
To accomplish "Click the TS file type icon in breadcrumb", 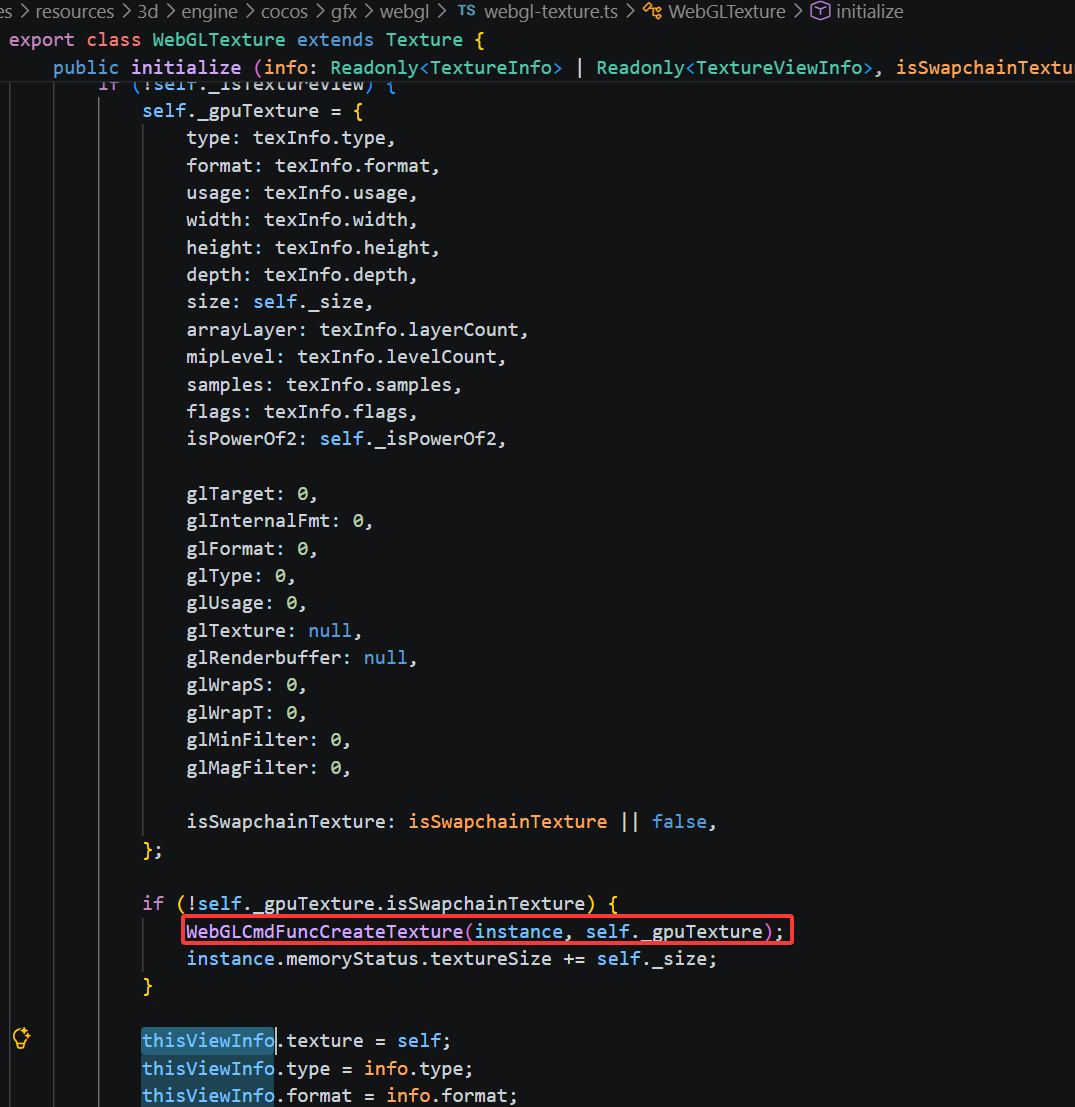I will 467,11.
